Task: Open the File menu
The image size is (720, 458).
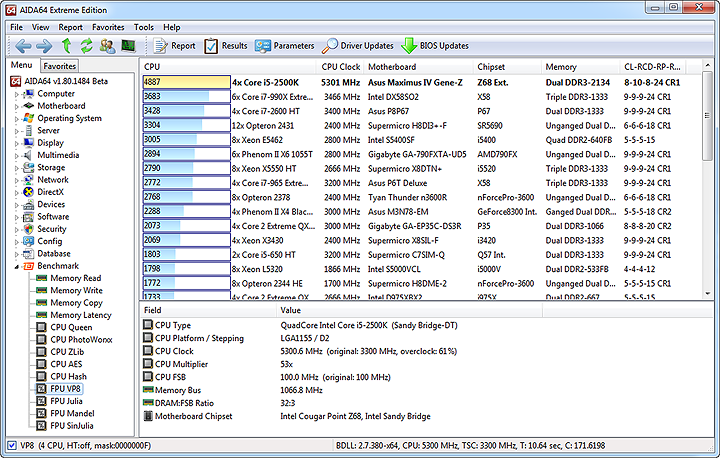Action: pyautogui.click(x=17, y=27)
